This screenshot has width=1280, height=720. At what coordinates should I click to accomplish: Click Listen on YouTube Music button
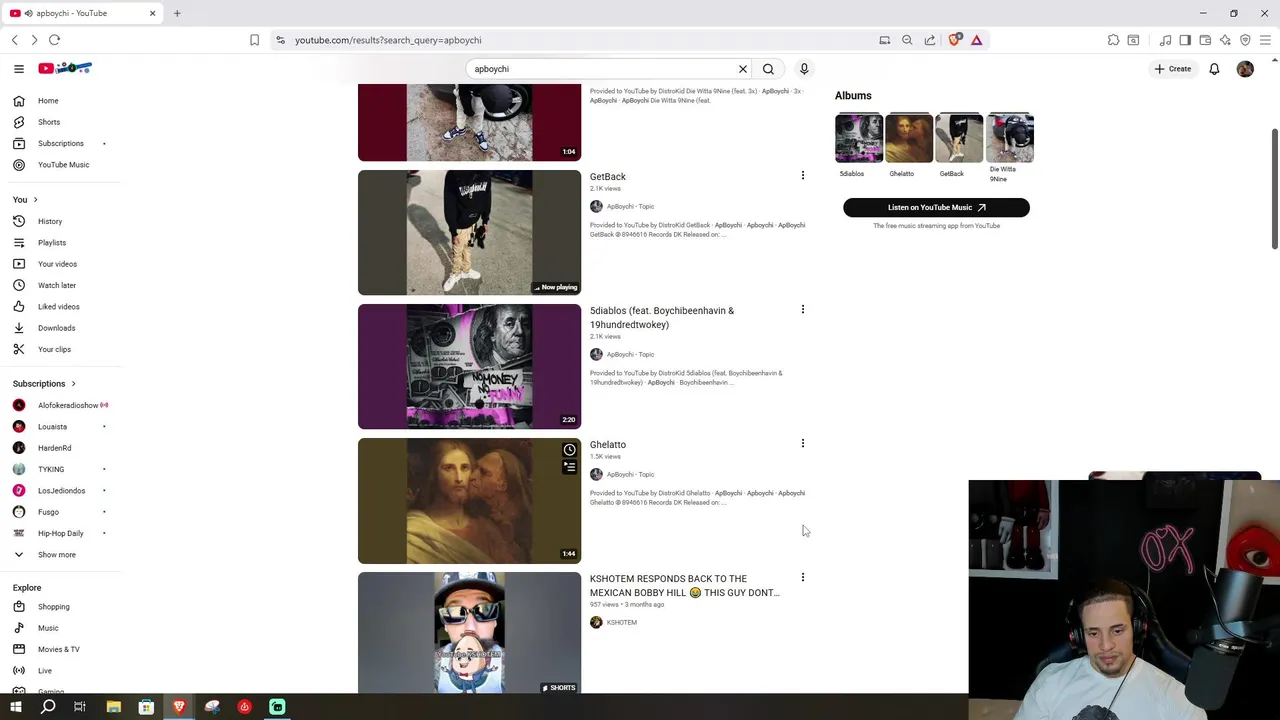936,207
